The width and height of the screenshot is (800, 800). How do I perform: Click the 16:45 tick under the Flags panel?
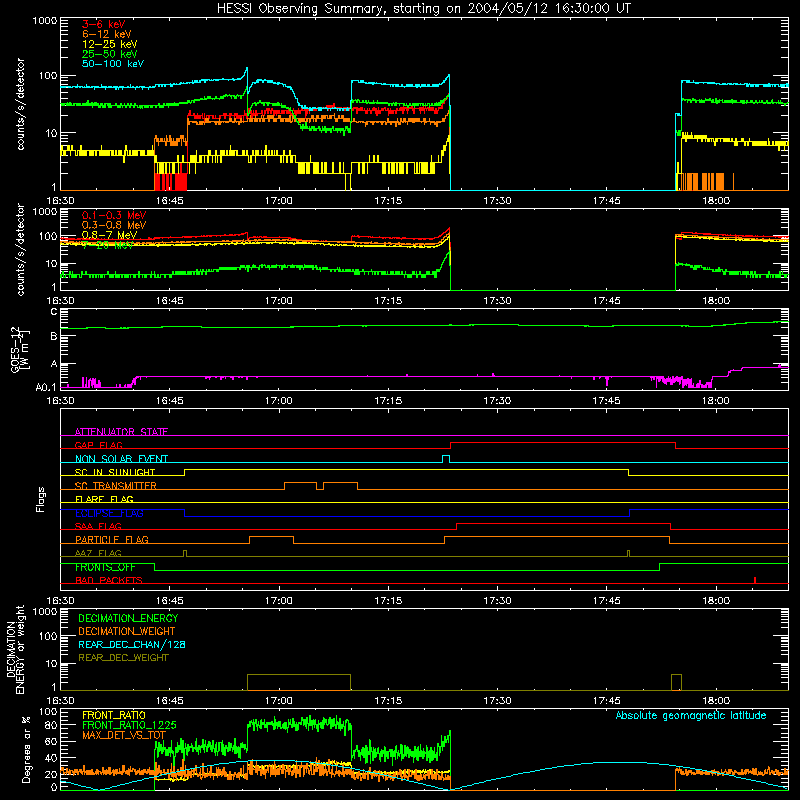click(170, 601)
